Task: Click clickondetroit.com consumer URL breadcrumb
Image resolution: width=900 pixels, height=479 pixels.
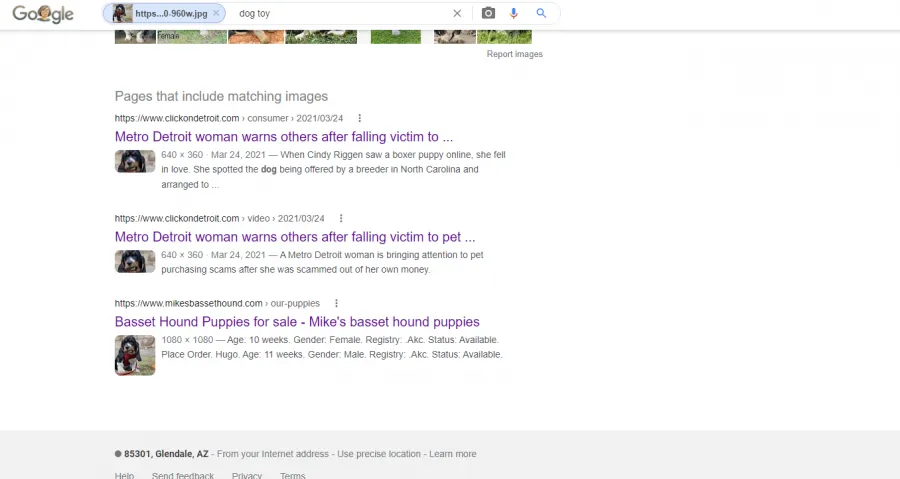Action: coord(228,118)
